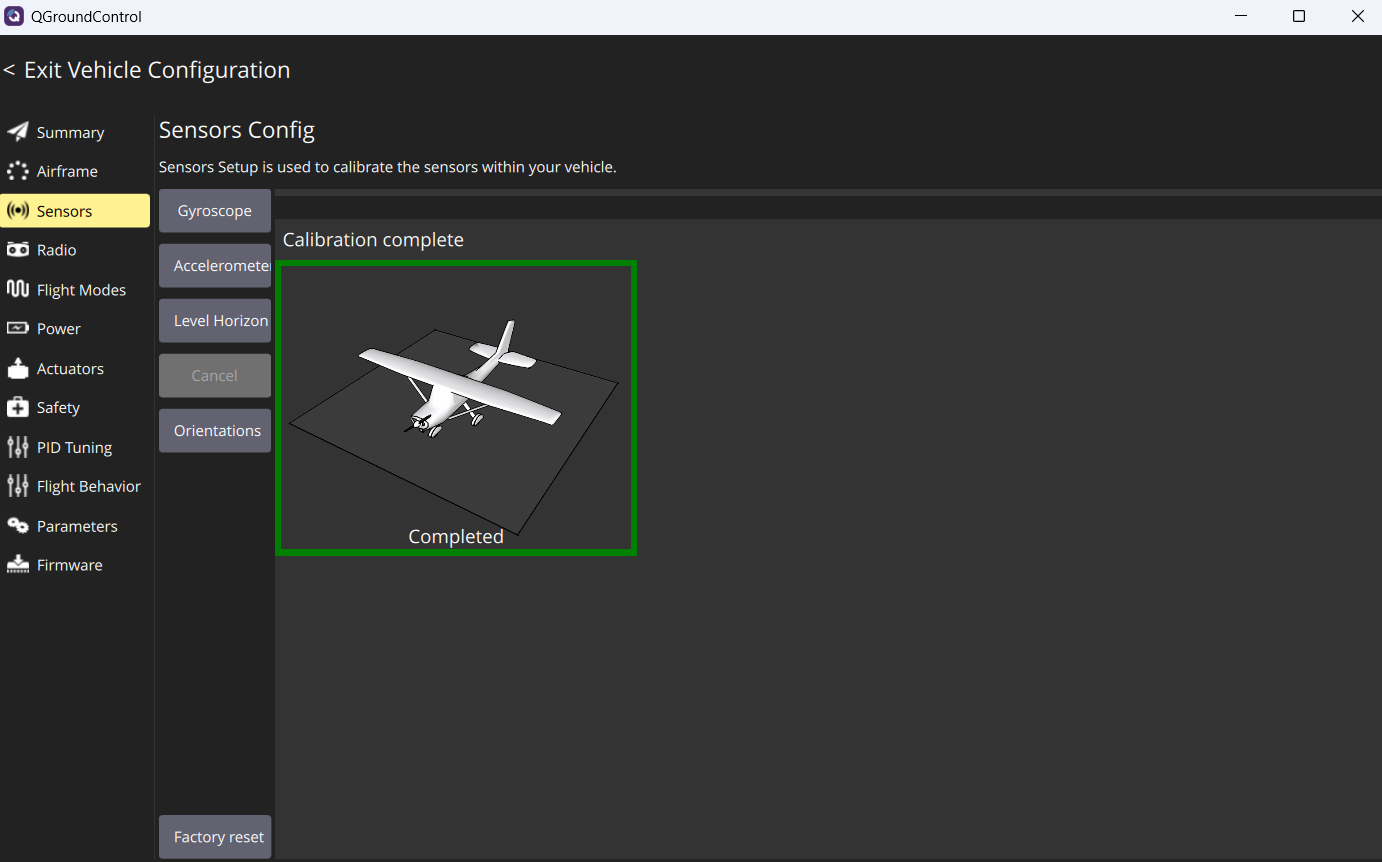Open the Orientations settings button
The height and width of the screenshot is (862, 1382).
pos(215,431)
